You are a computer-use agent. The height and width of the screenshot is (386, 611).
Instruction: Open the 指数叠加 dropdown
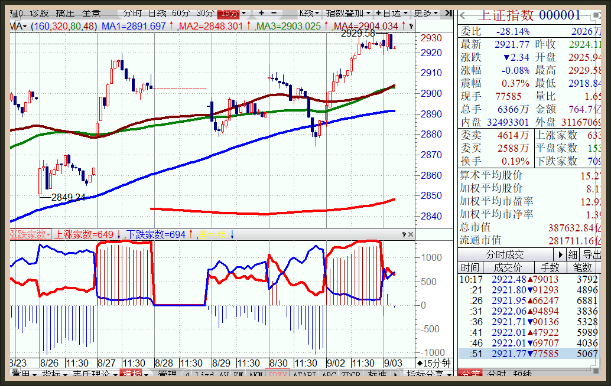pos(348,13)
